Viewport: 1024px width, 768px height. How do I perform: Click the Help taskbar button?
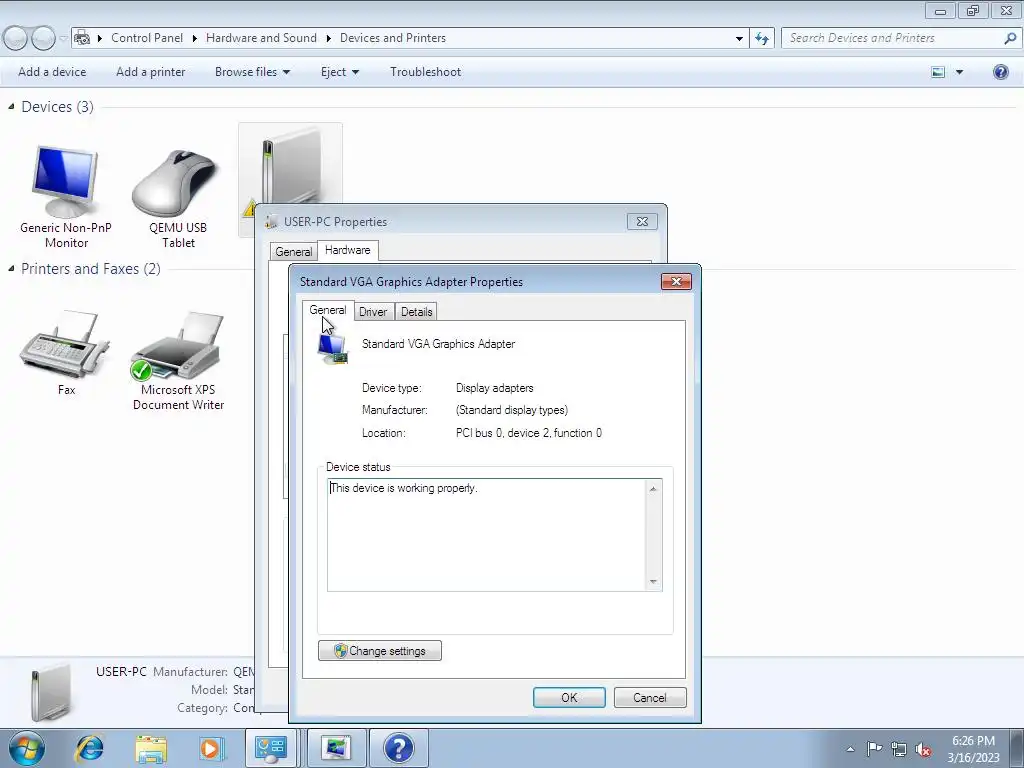click(399, 748)
